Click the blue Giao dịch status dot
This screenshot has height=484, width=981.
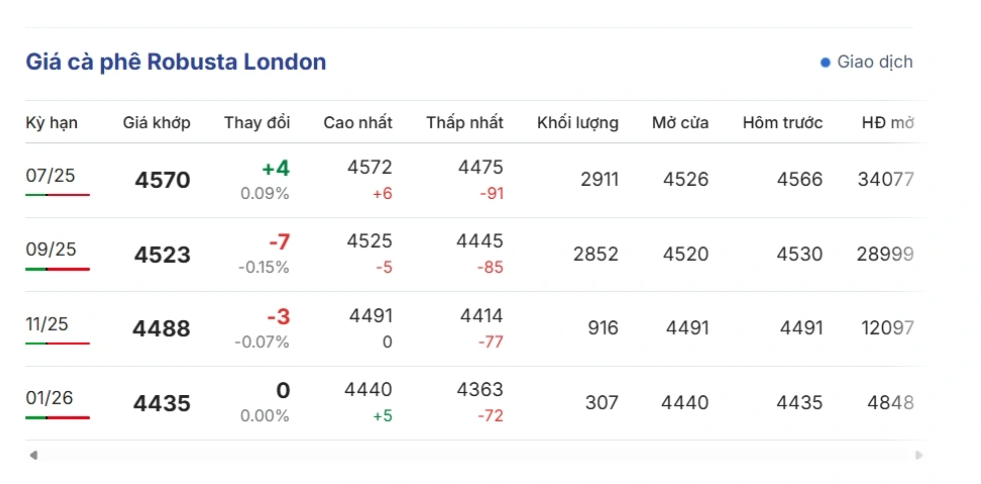click(825, 62)
